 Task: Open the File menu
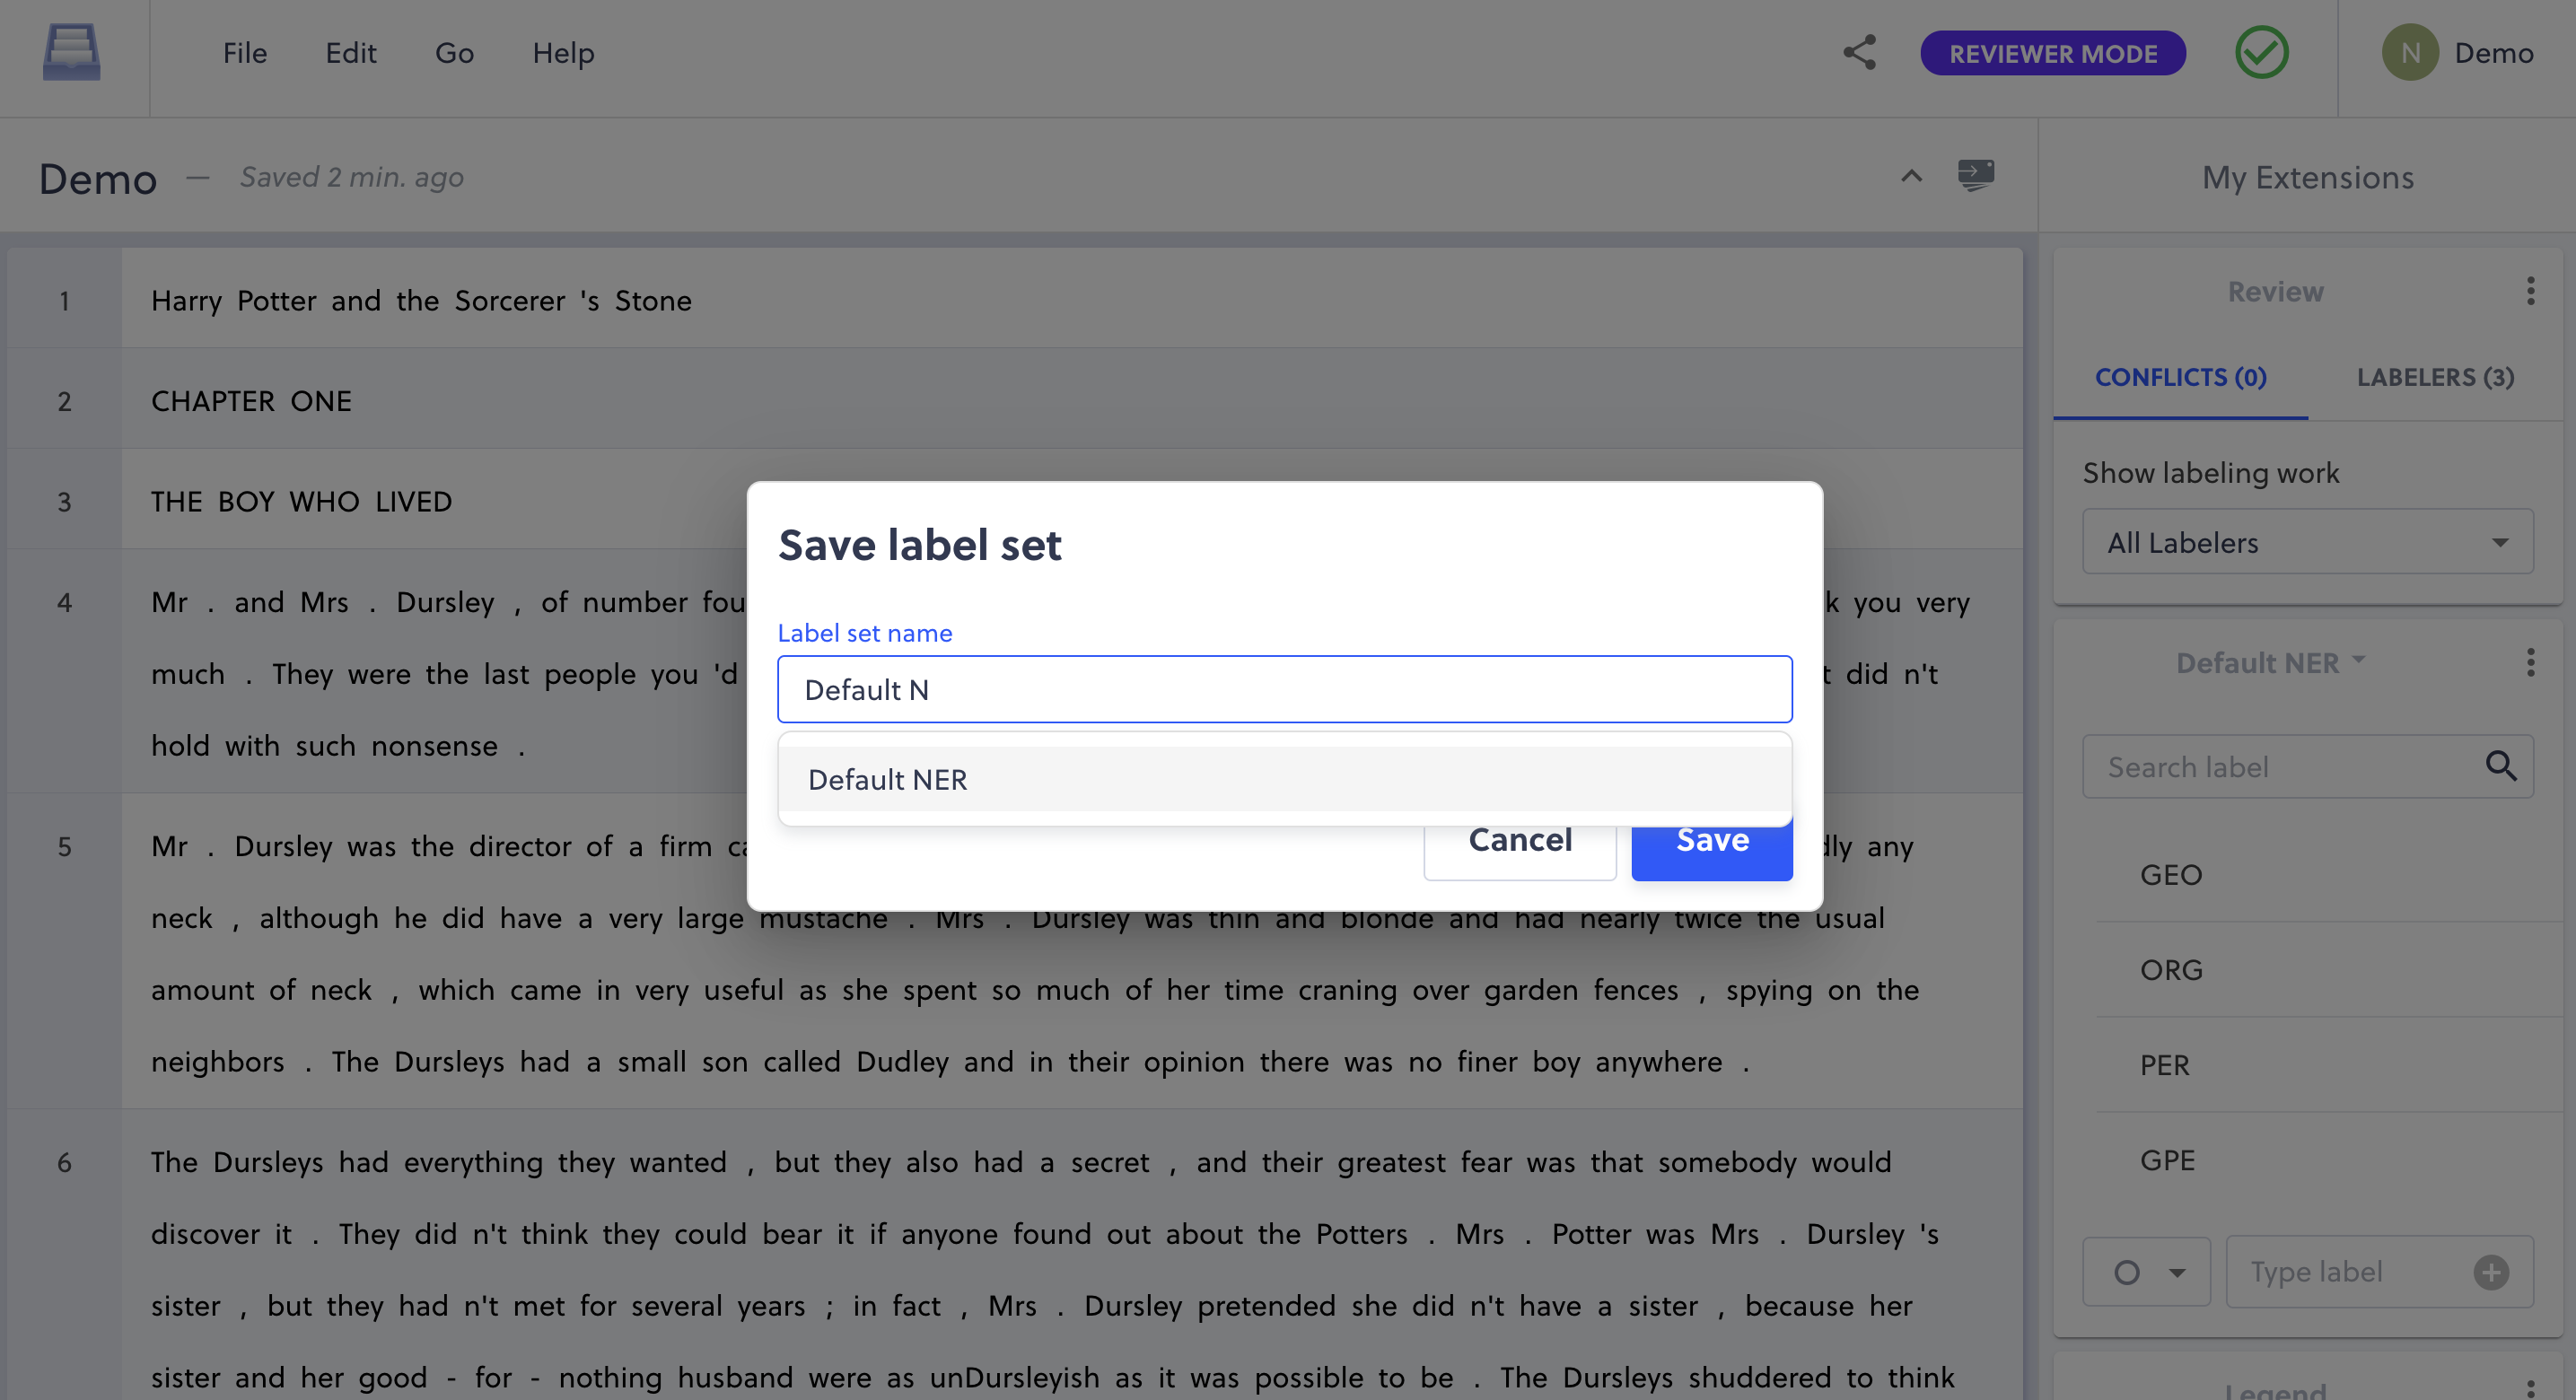tap(245, 53)
